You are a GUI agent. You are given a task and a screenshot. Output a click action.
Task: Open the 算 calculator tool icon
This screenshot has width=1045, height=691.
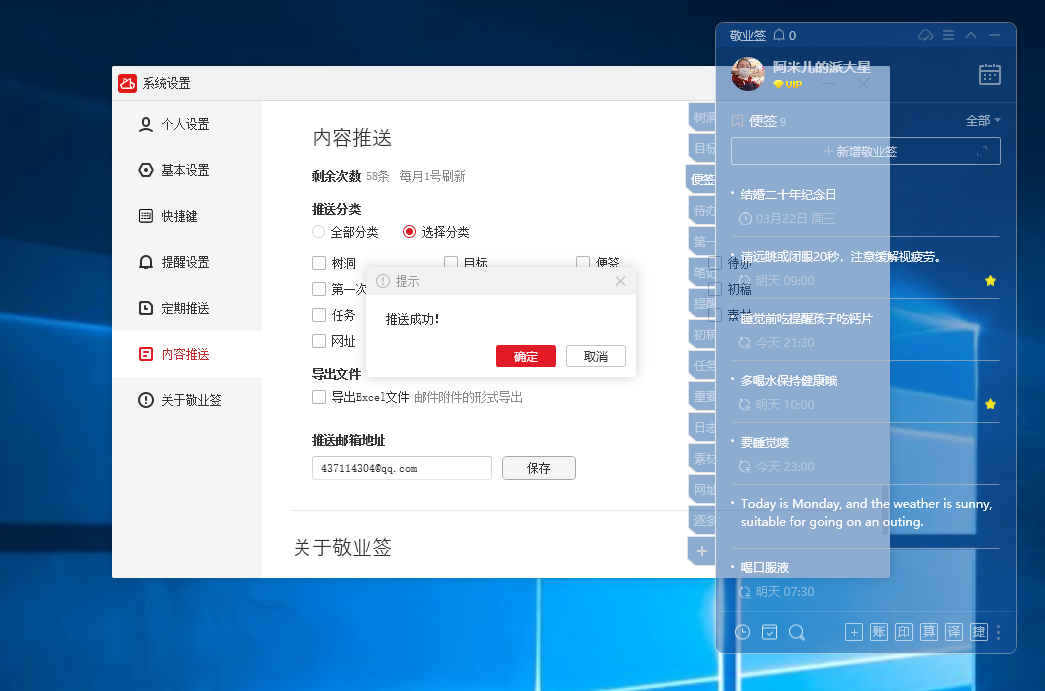click(929, 632)
